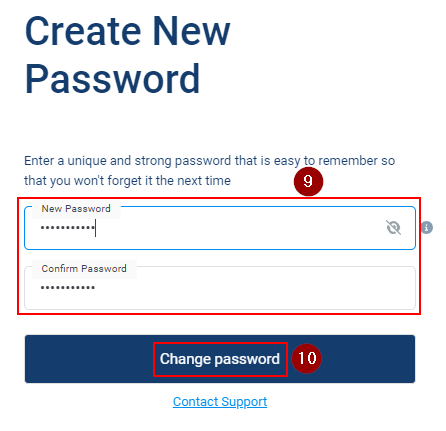Image resolution: width=446 pixels, height=431 pixels.
Task: Focus the Confirm Password input field
Action: [x=220, y=288]
